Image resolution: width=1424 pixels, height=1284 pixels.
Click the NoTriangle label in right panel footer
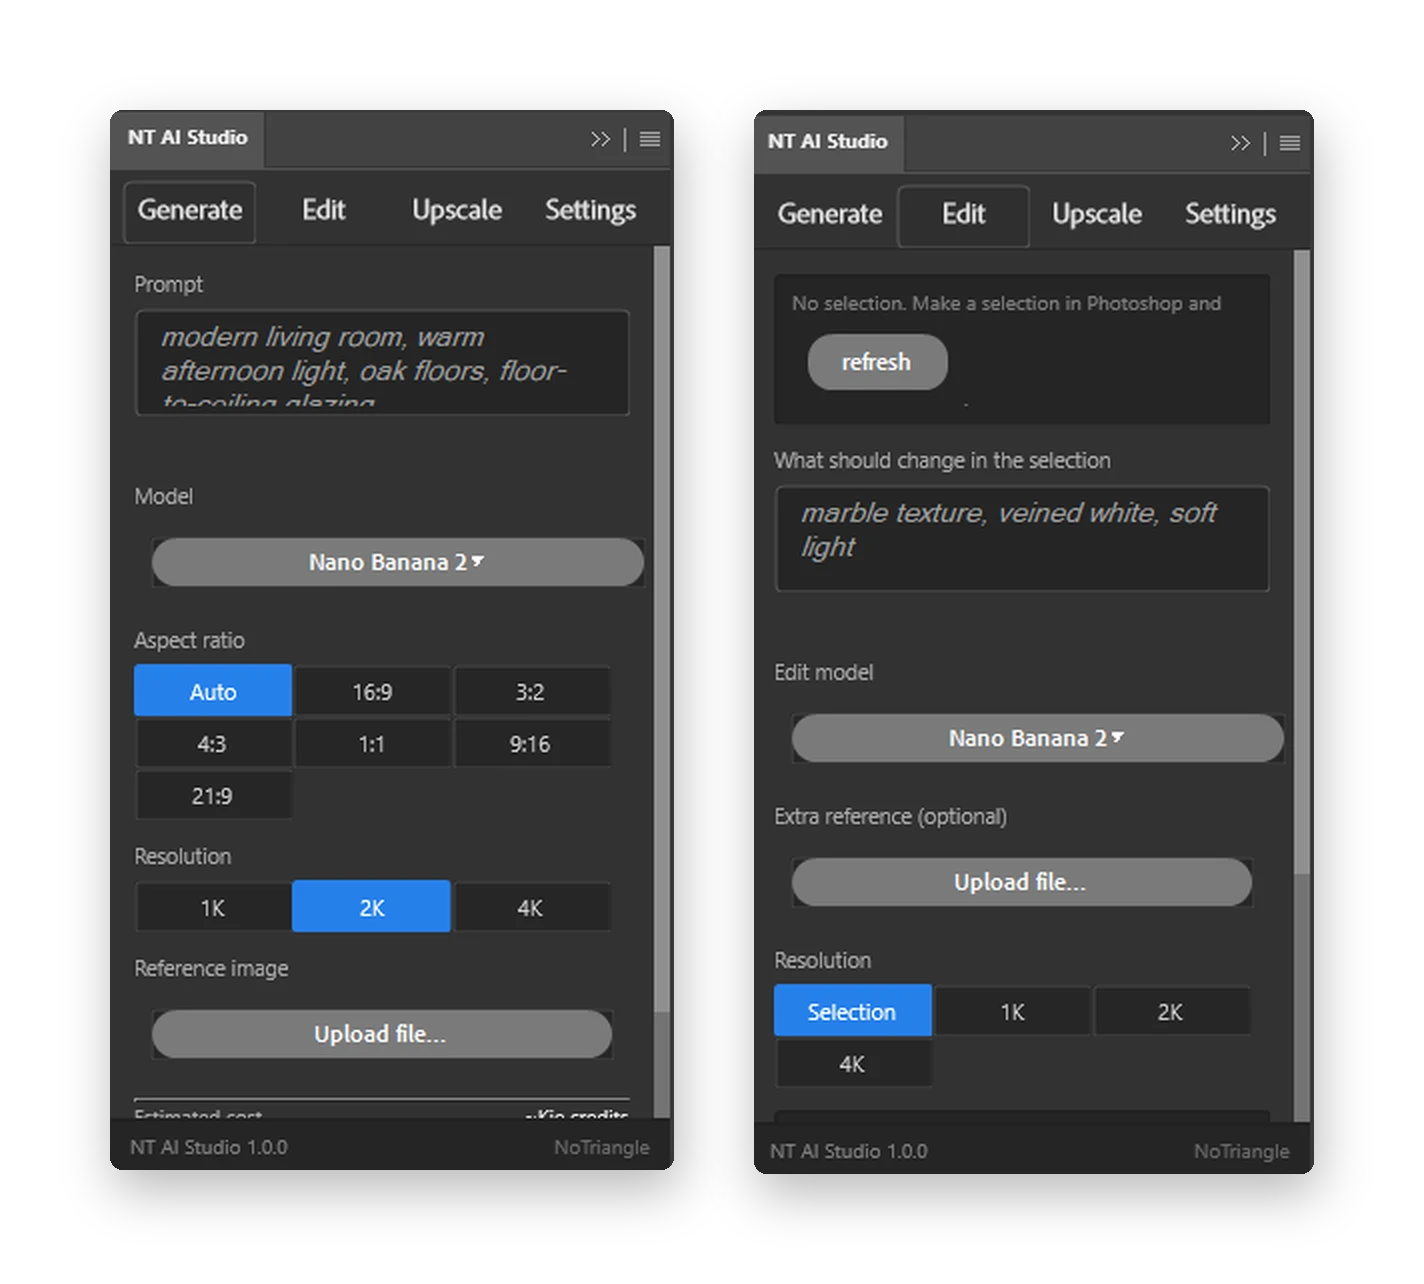1242,1152
